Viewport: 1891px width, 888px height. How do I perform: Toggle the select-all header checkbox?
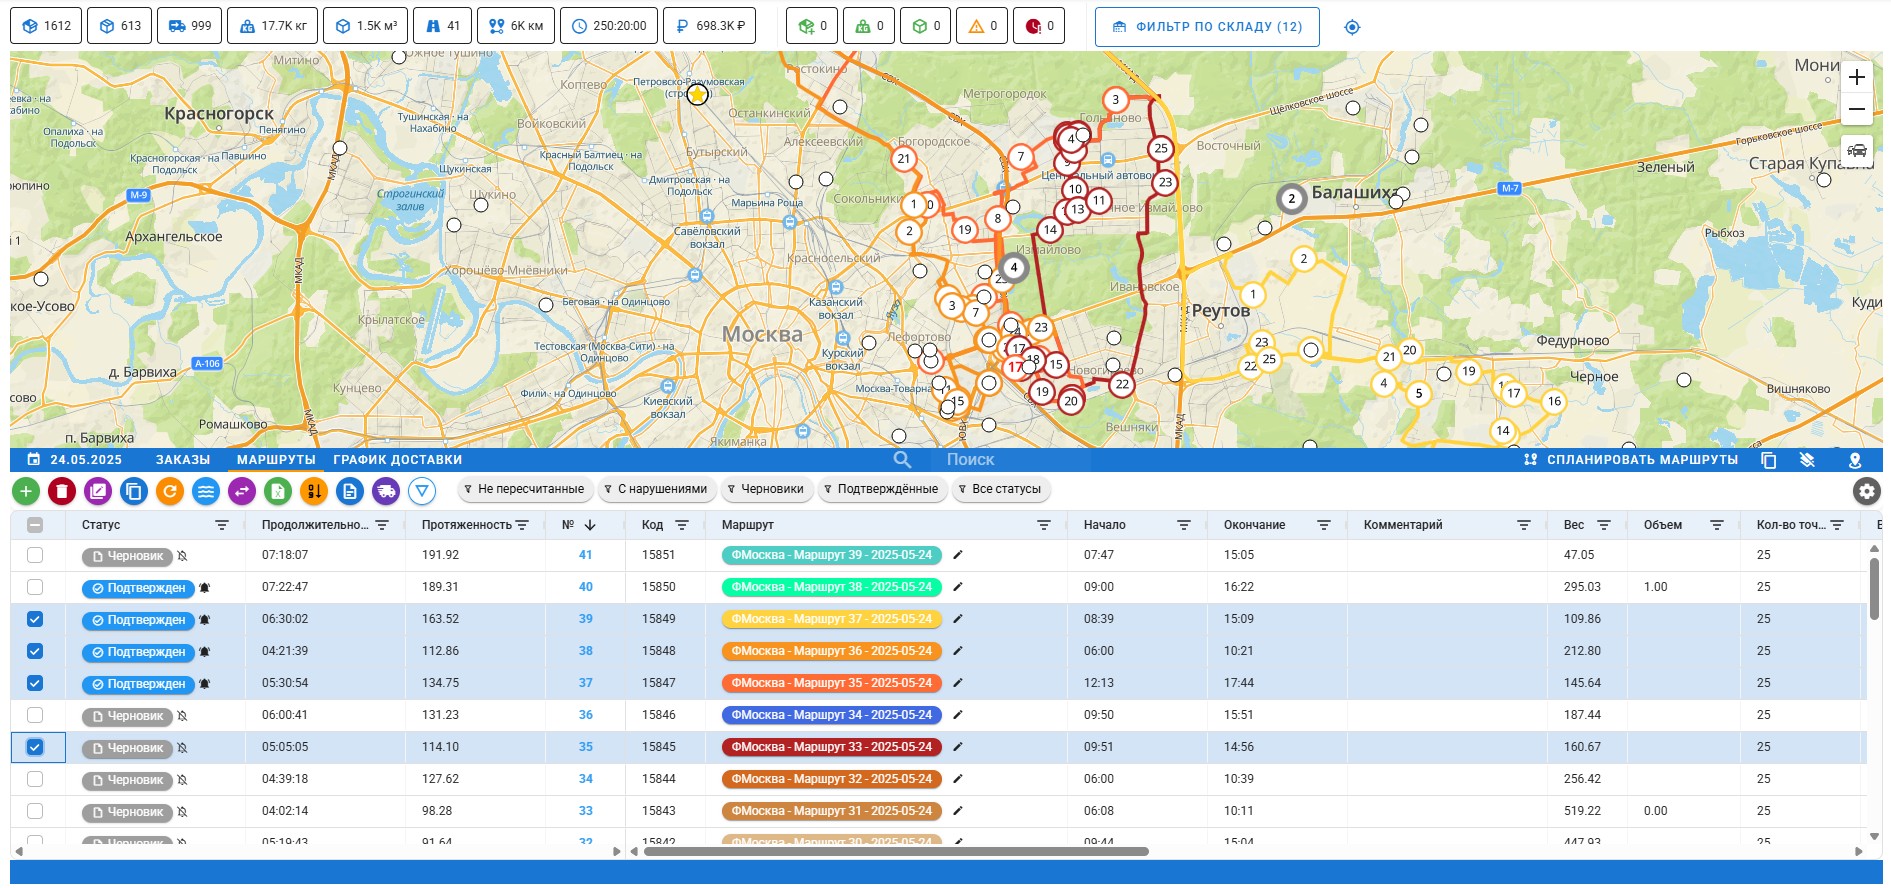pos(35,525)
